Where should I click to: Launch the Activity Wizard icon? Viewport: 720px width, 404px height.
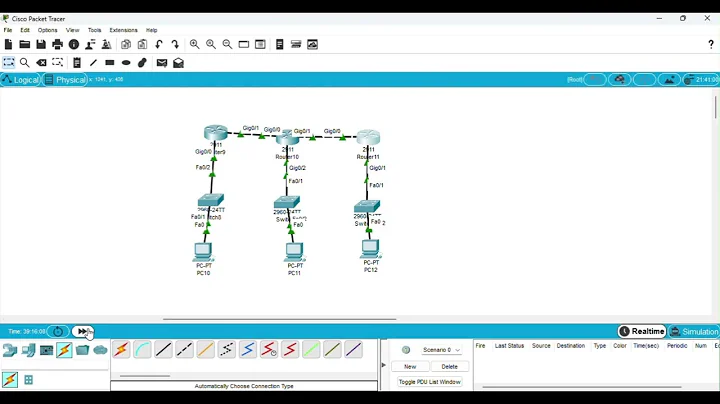click(90, 45)
